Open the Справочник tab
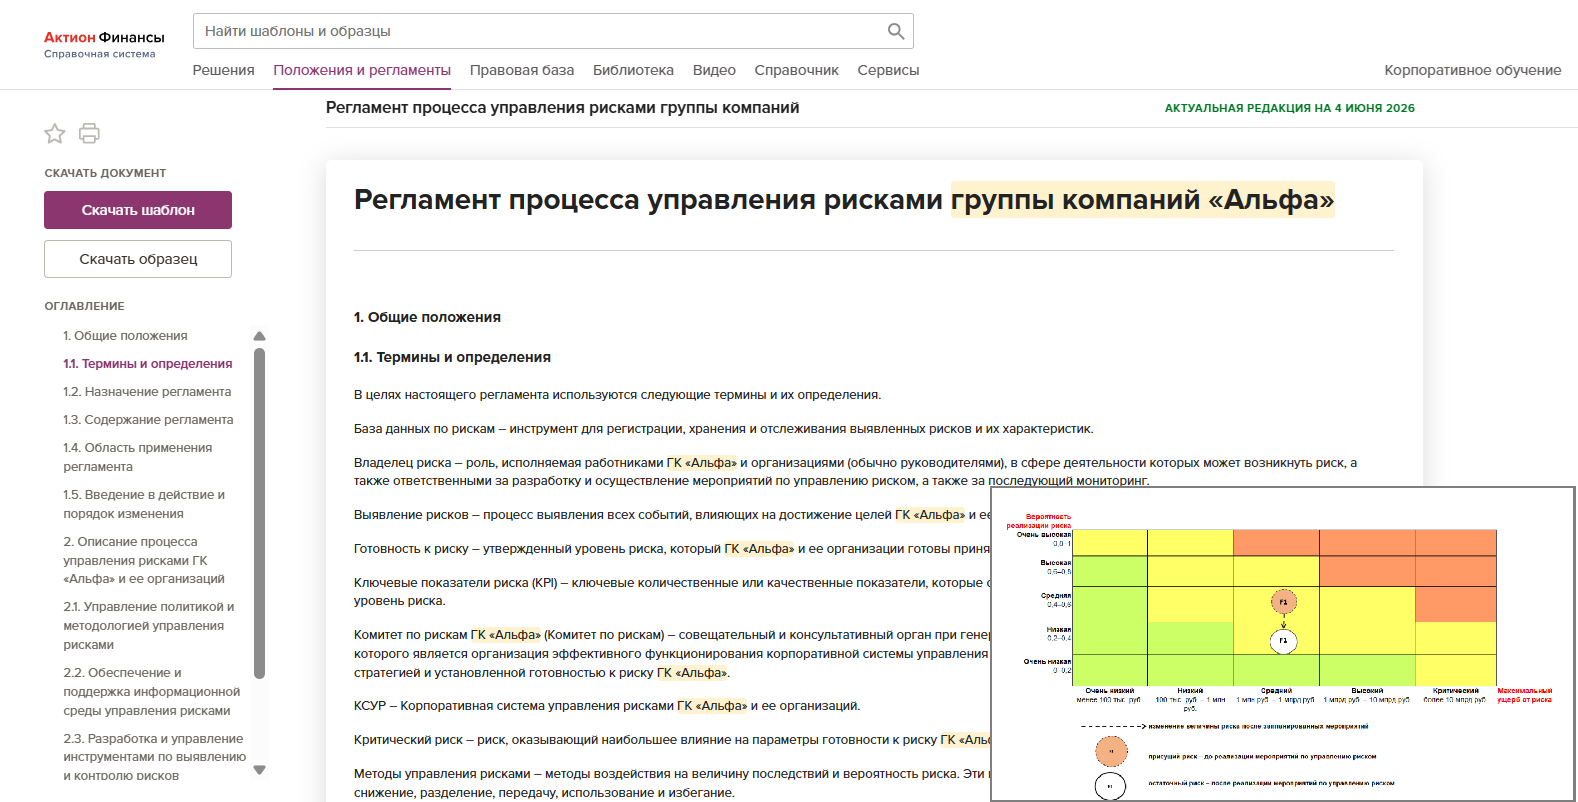 (x=796, y=70)
